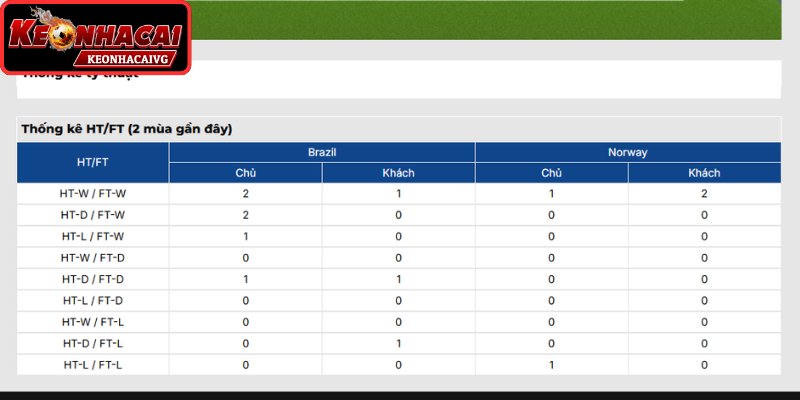Select the 'HT-L / FT-L' row label
The height and width of the screenshot is (400, 800).
pyautogui.click(x=93, y=365)
